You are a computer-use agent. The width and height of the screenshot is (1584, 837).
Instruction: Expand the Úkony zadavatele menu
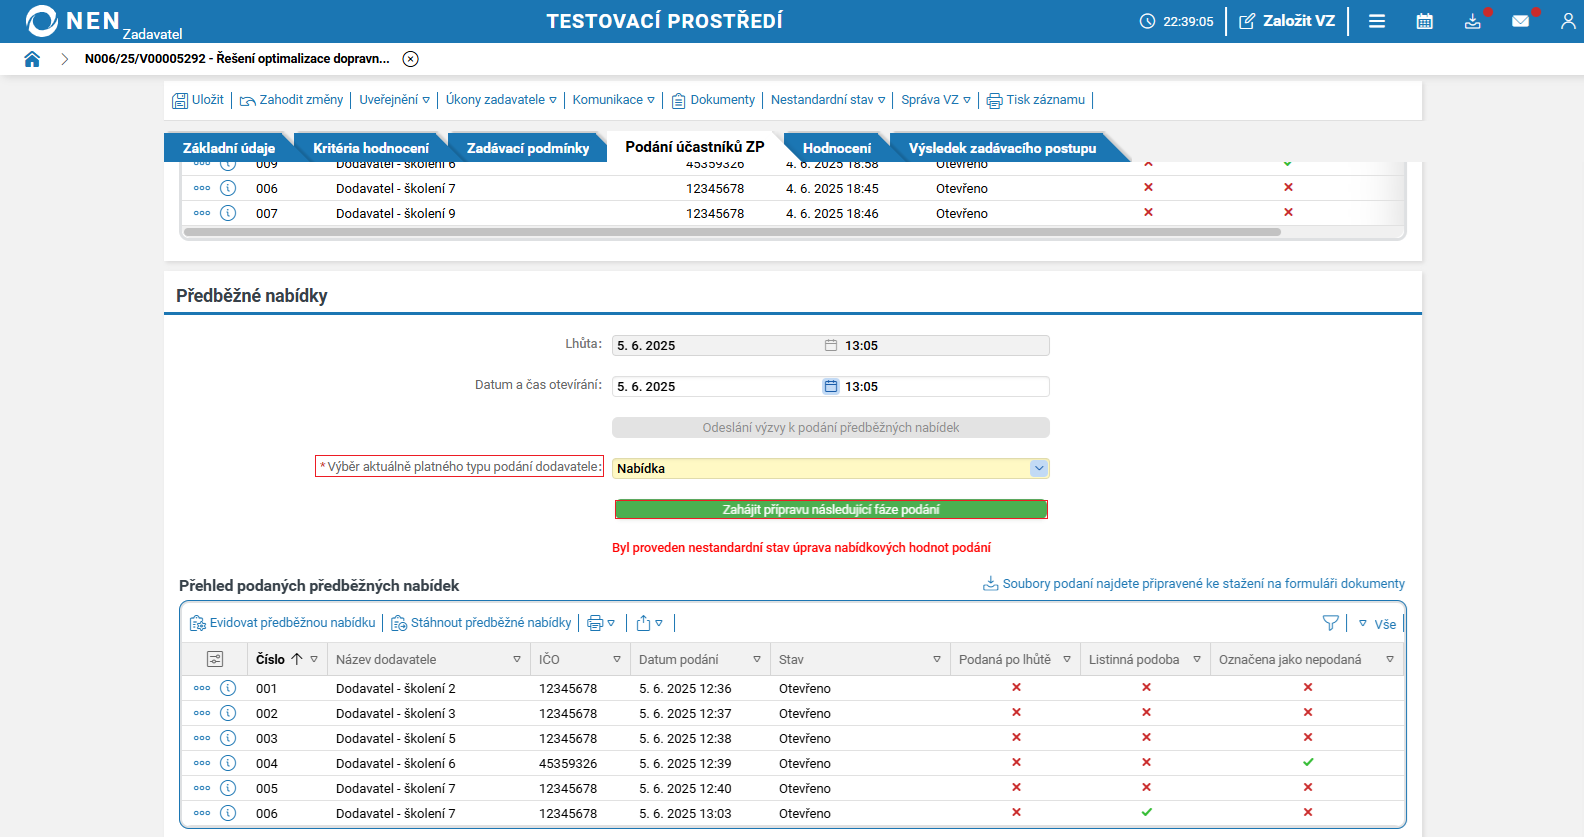pyautogui.click(x=500, y=100)
